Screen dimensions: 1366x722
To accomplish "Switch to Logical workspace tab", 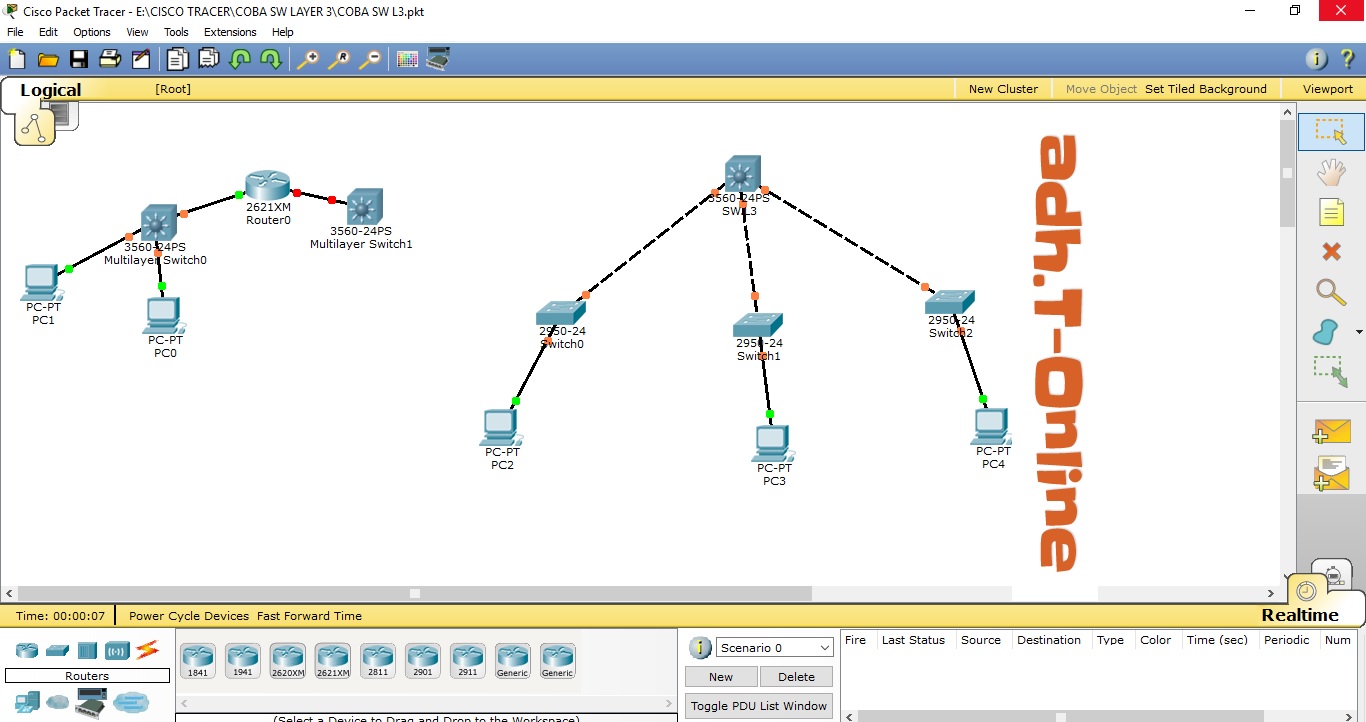I will (x=50, y=90).
